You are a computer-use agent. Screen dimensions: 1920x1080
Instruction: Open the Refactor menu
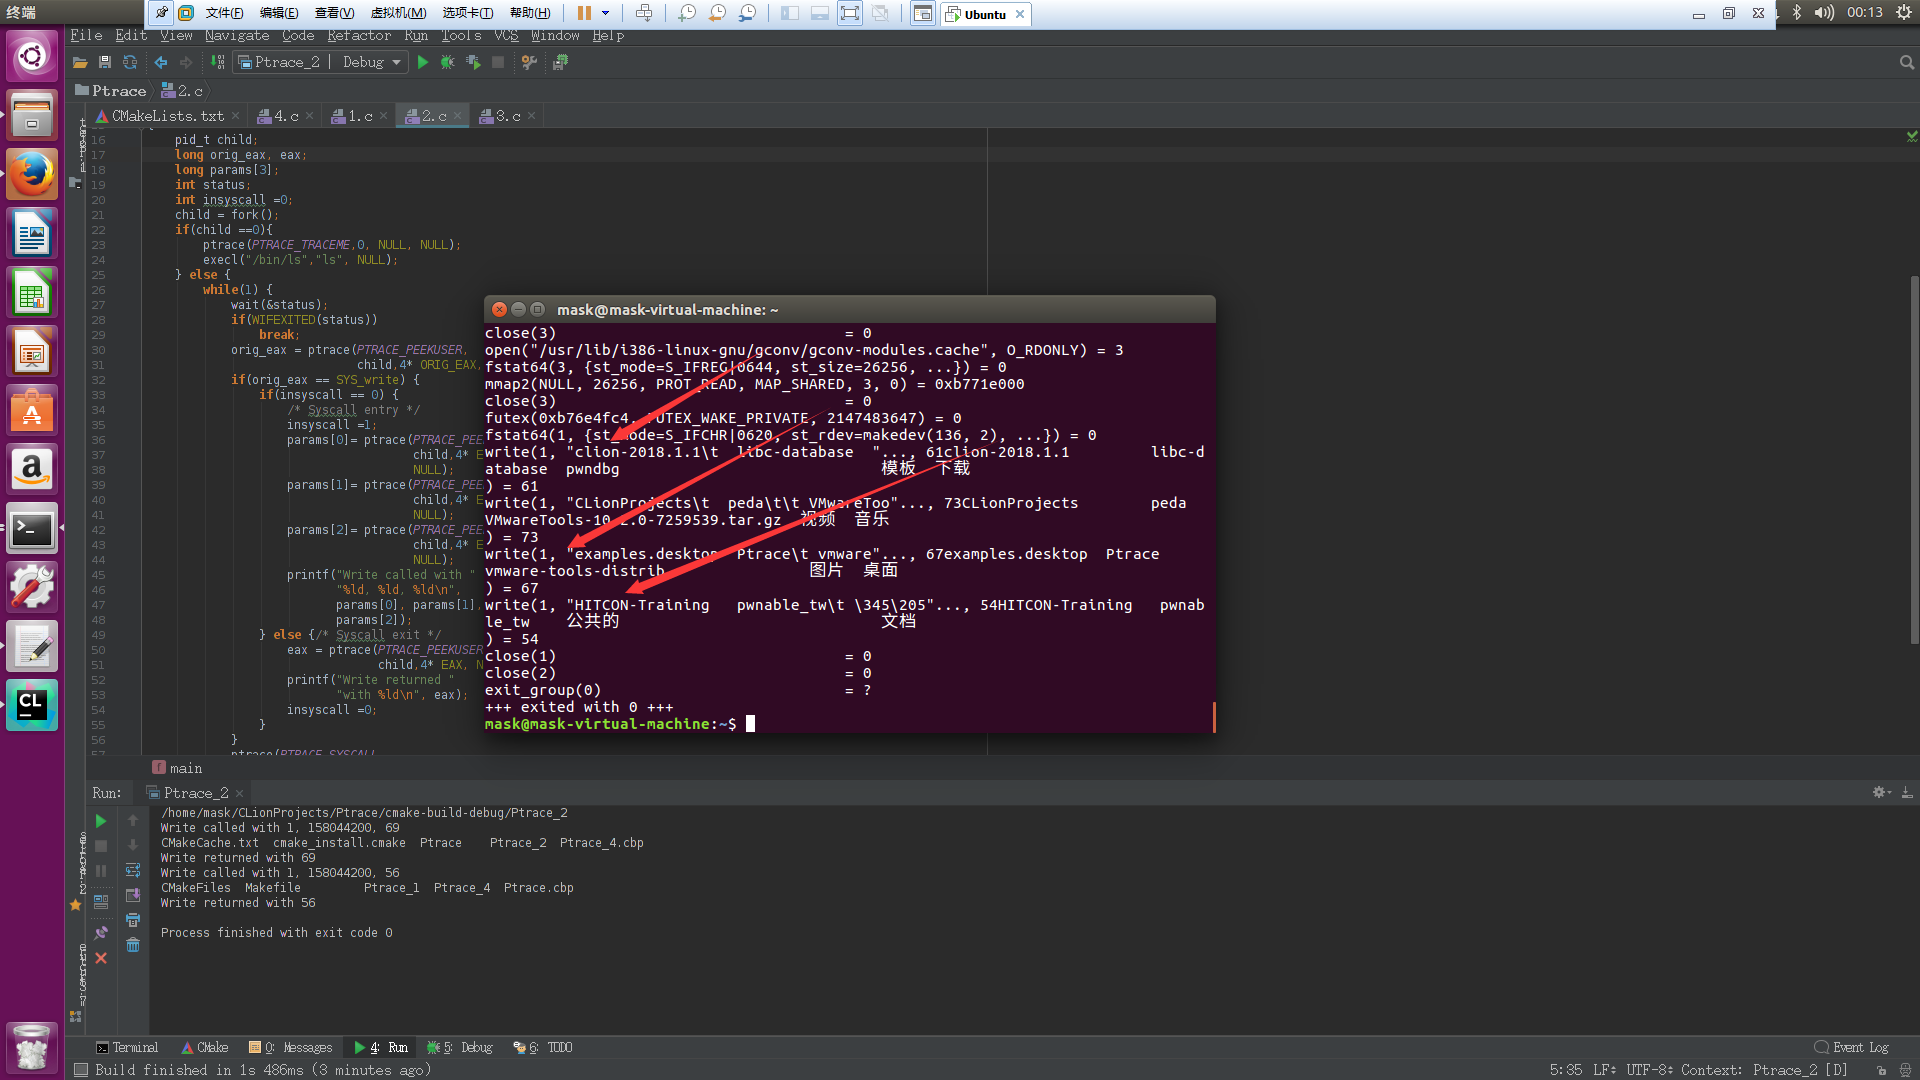[358, 36]
